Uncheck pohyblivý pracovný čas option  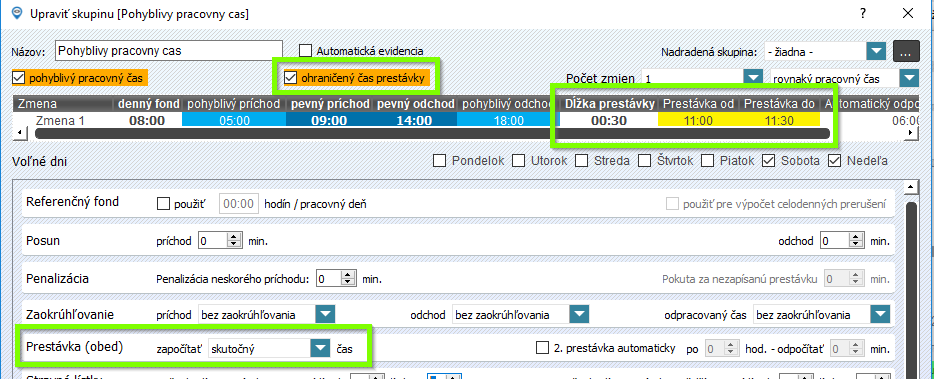(x=18, y=77)
